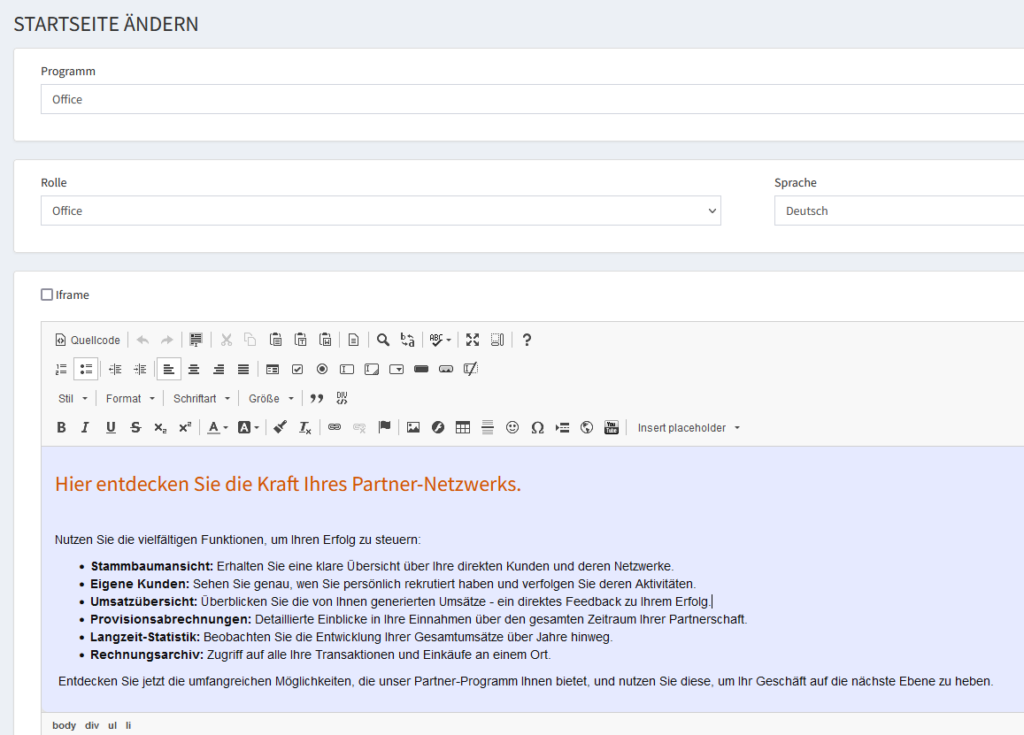Toggle bold formatting
This screenshot has height=735, width=1024.
click(61, 428)
